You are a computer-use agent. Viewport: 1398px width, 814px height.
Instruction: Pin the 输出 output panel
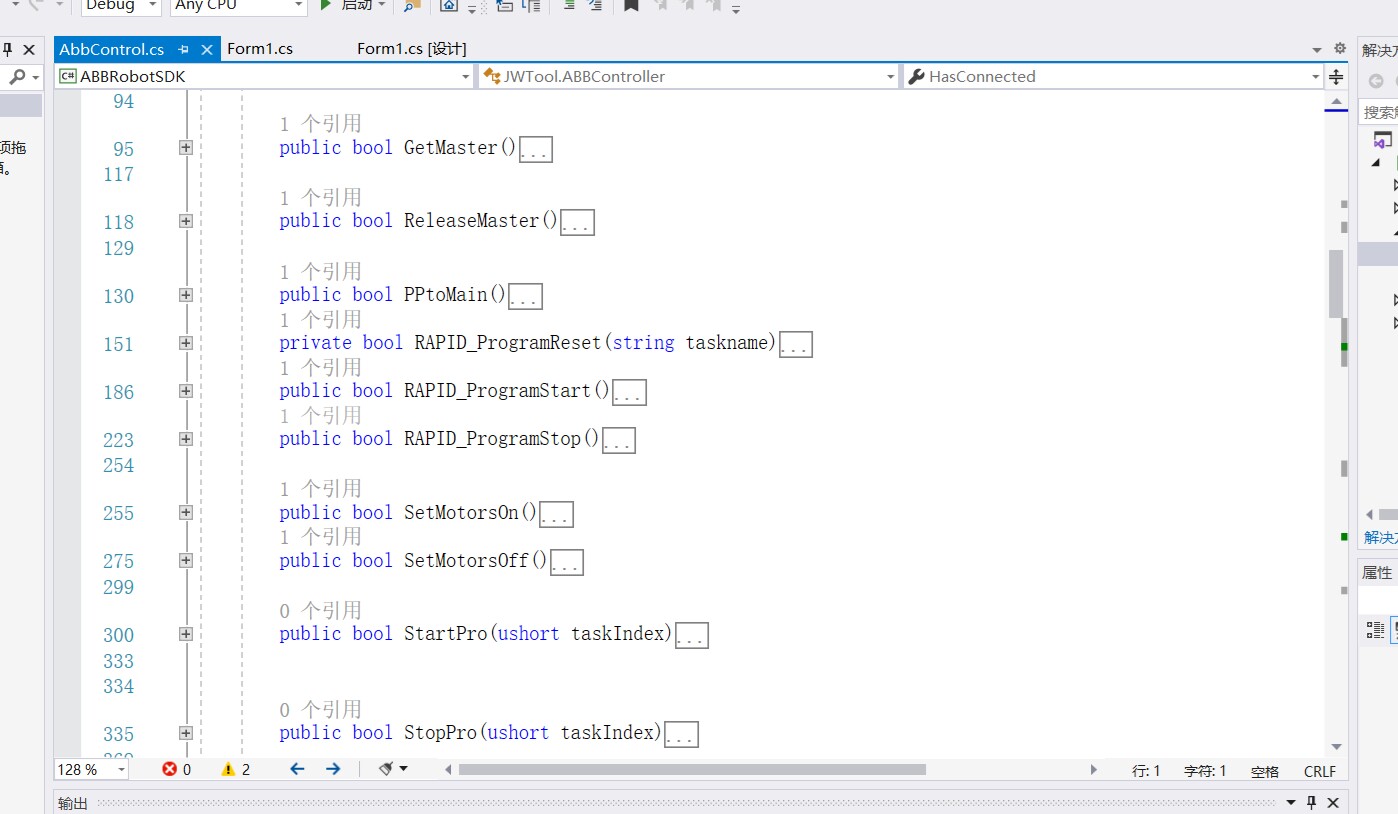1313,802
